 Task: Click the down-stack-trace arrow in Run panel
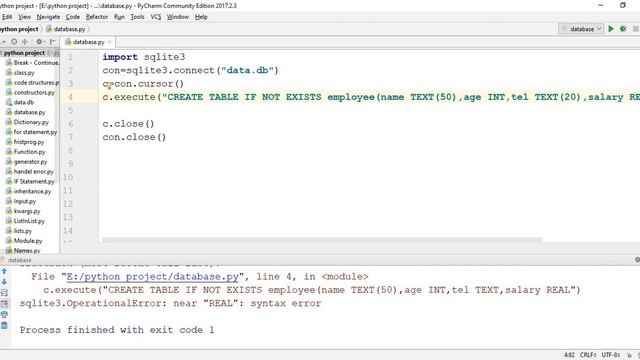(4, 282)
